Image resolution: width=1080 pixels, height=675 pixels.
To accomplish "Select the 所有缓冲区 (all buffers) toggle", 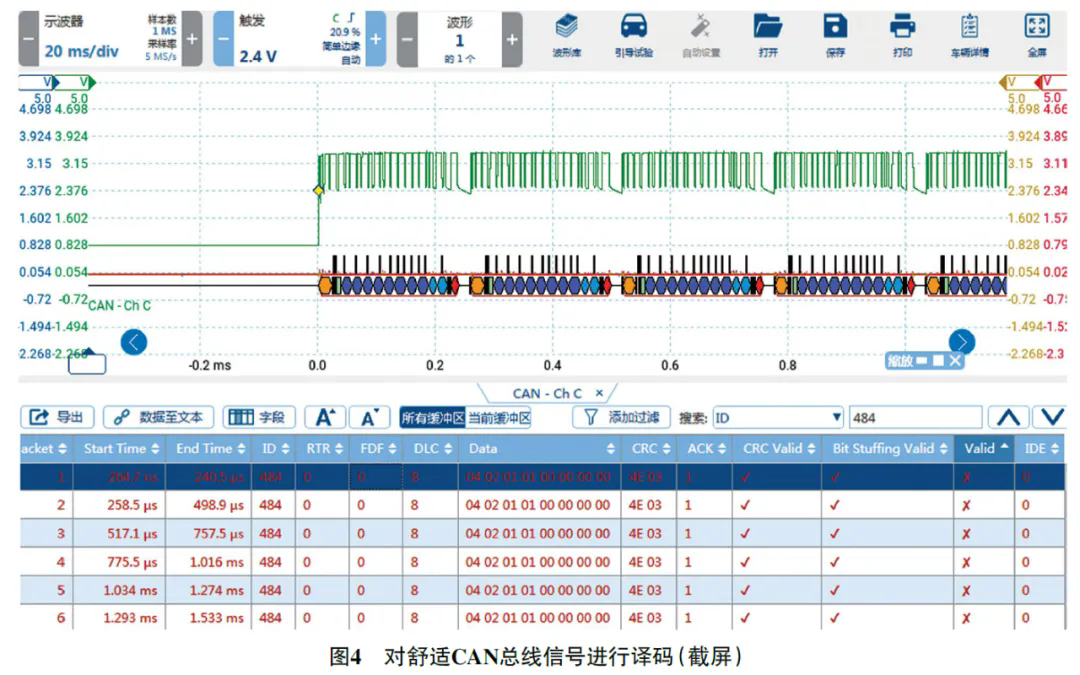I will [432, 418].
